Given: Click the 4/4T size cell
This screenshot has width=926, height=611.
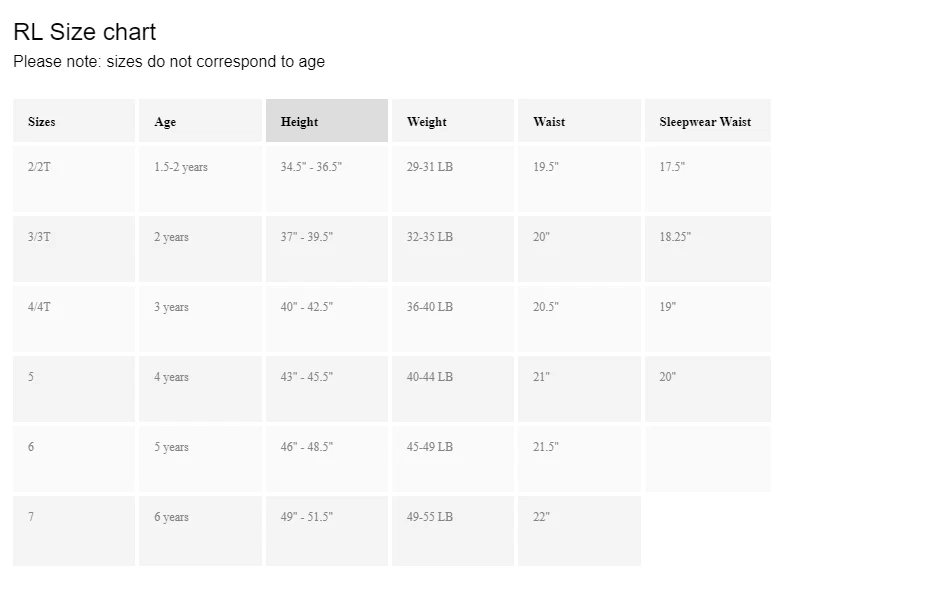Looking at the screenshot, I should point(74,319).
